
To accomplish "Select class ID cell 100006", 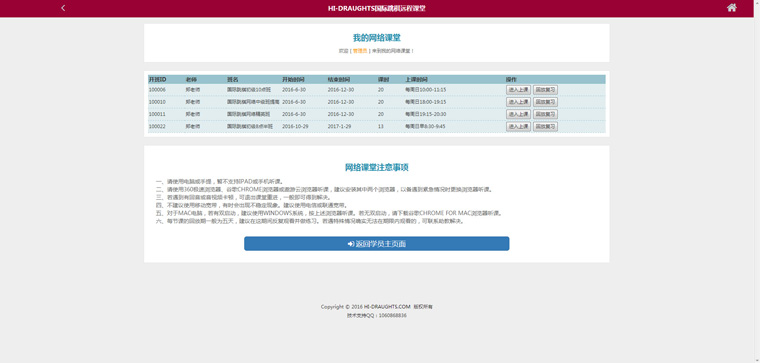I will pos(157,90).
